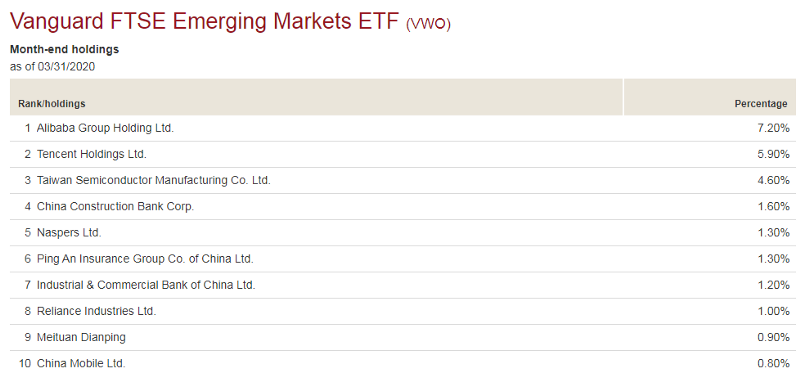The image size is (800, 377).
Task: Select the 0.80% China Mobile percentage
Action: click(x=773, y=364)
